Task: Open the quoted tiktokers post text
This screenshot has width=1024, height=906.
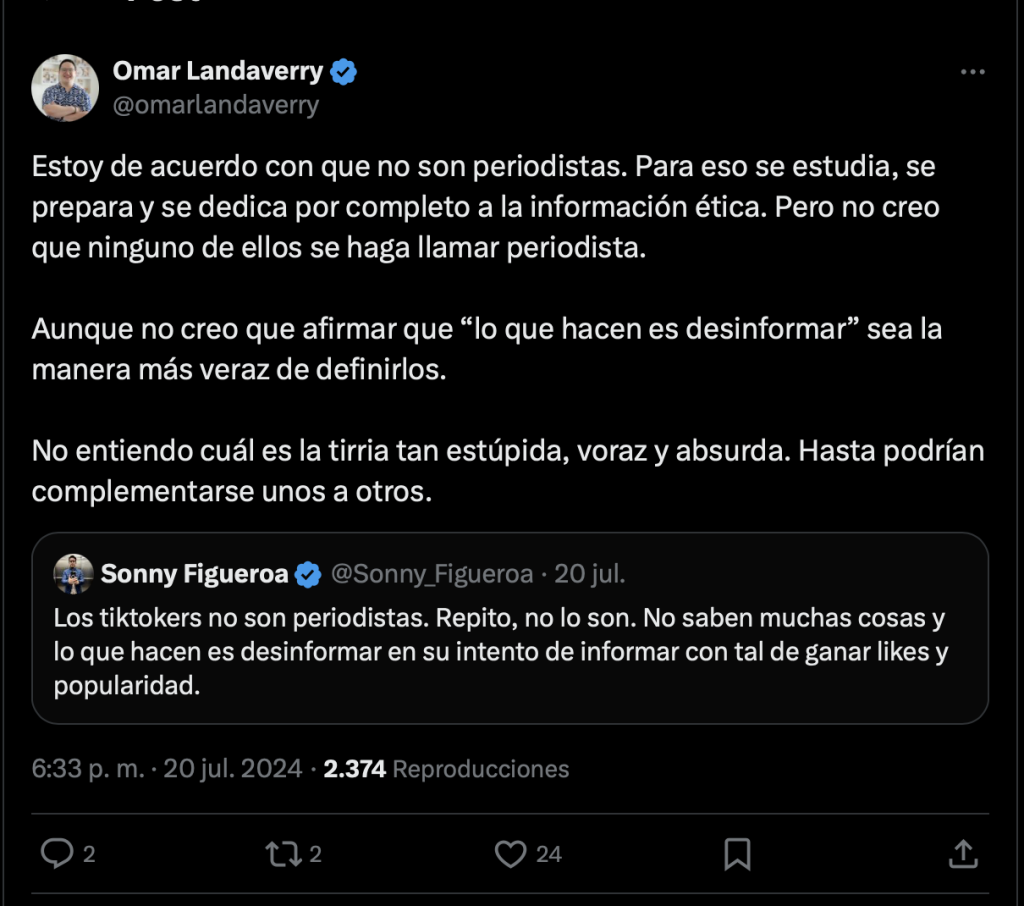Action: (500, 653)
